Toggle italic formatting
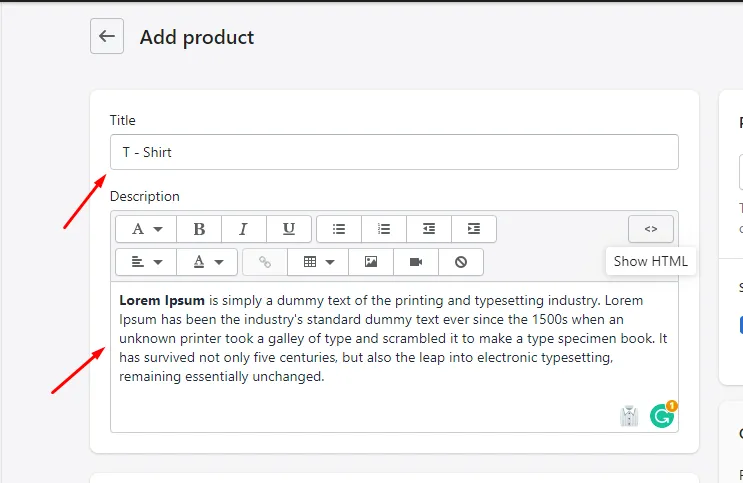The height and width of the screenshot is (483, 743). coord(244,229)
